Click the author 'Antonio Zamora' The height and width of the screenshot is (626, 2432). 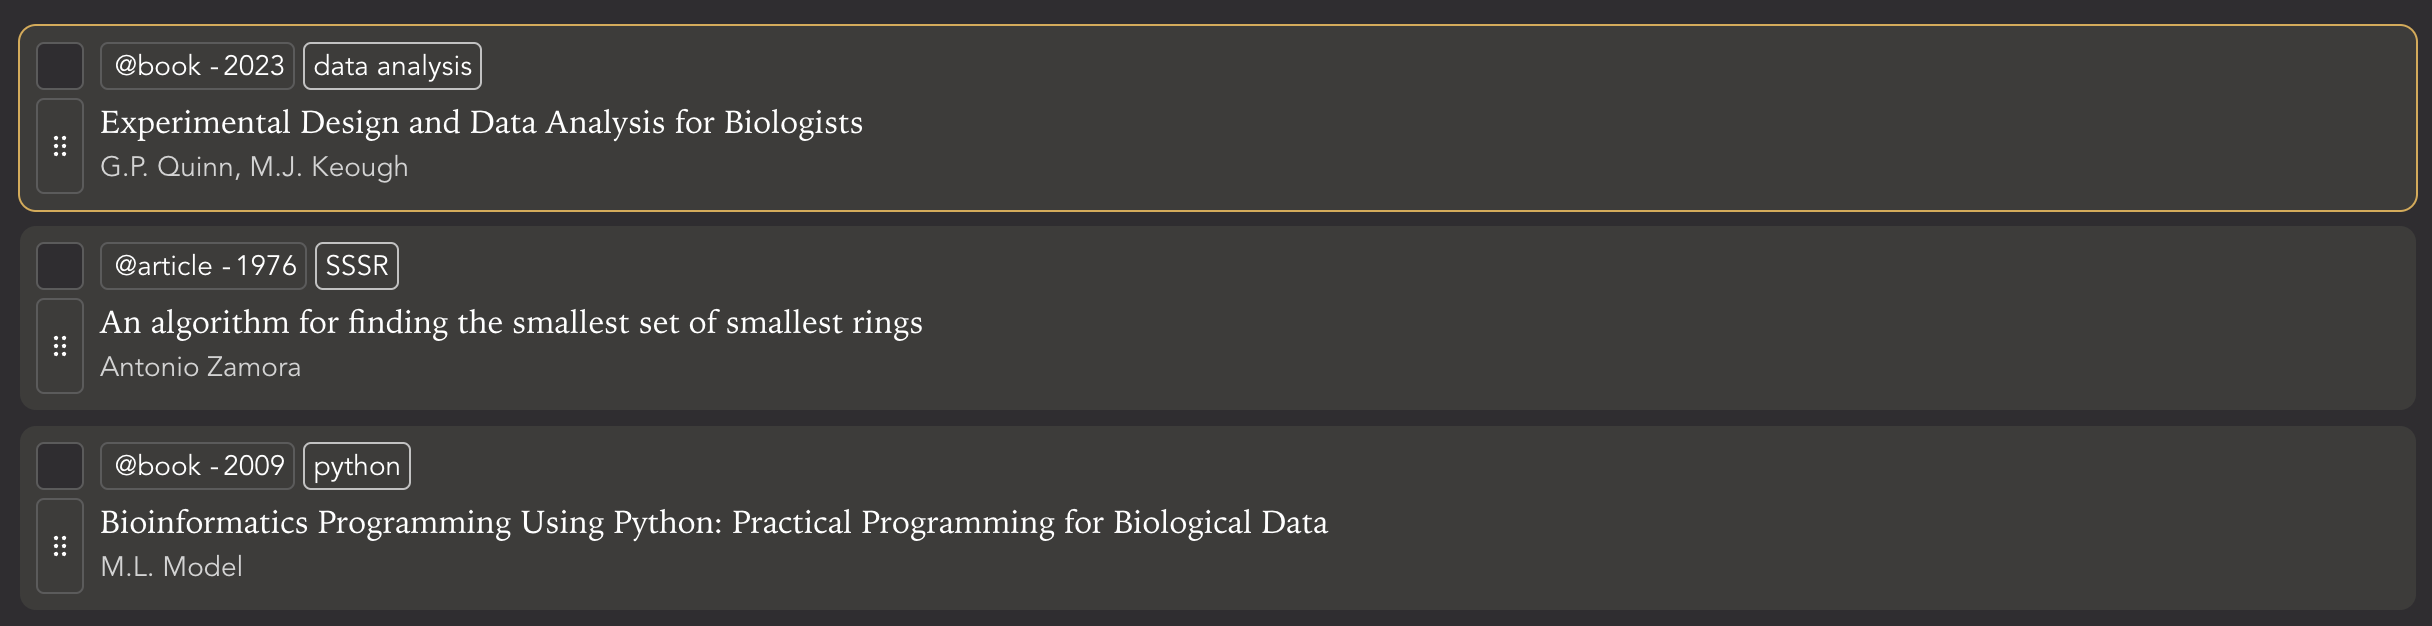(x=201, y=367)
